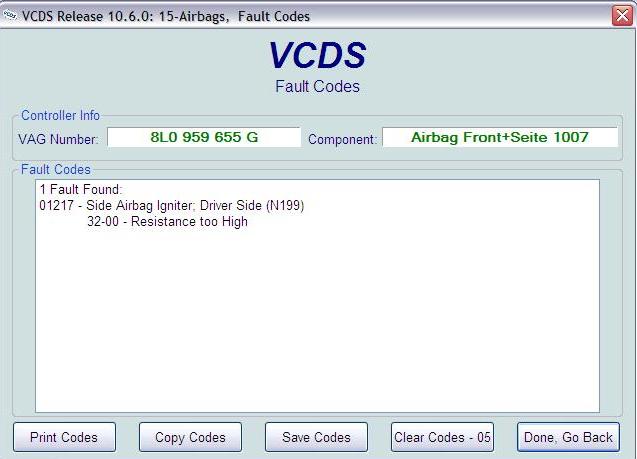Click the '1 Fault Found:' line
637x459 pixels.
click(x=81, y=189)
